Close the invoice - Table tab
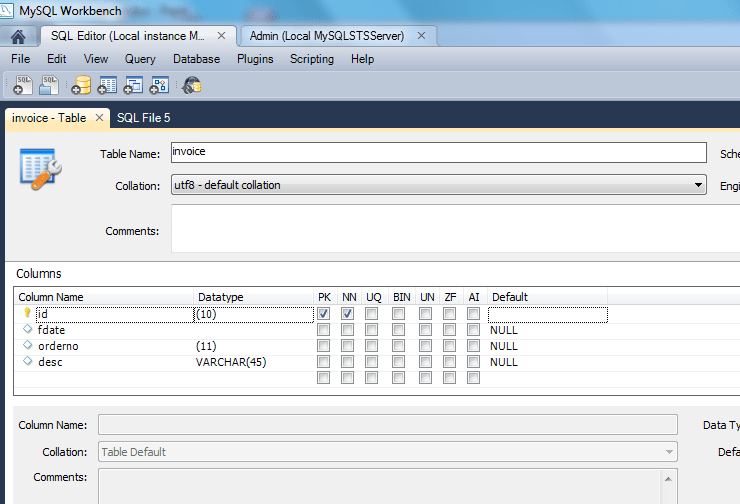 point(99,118)
